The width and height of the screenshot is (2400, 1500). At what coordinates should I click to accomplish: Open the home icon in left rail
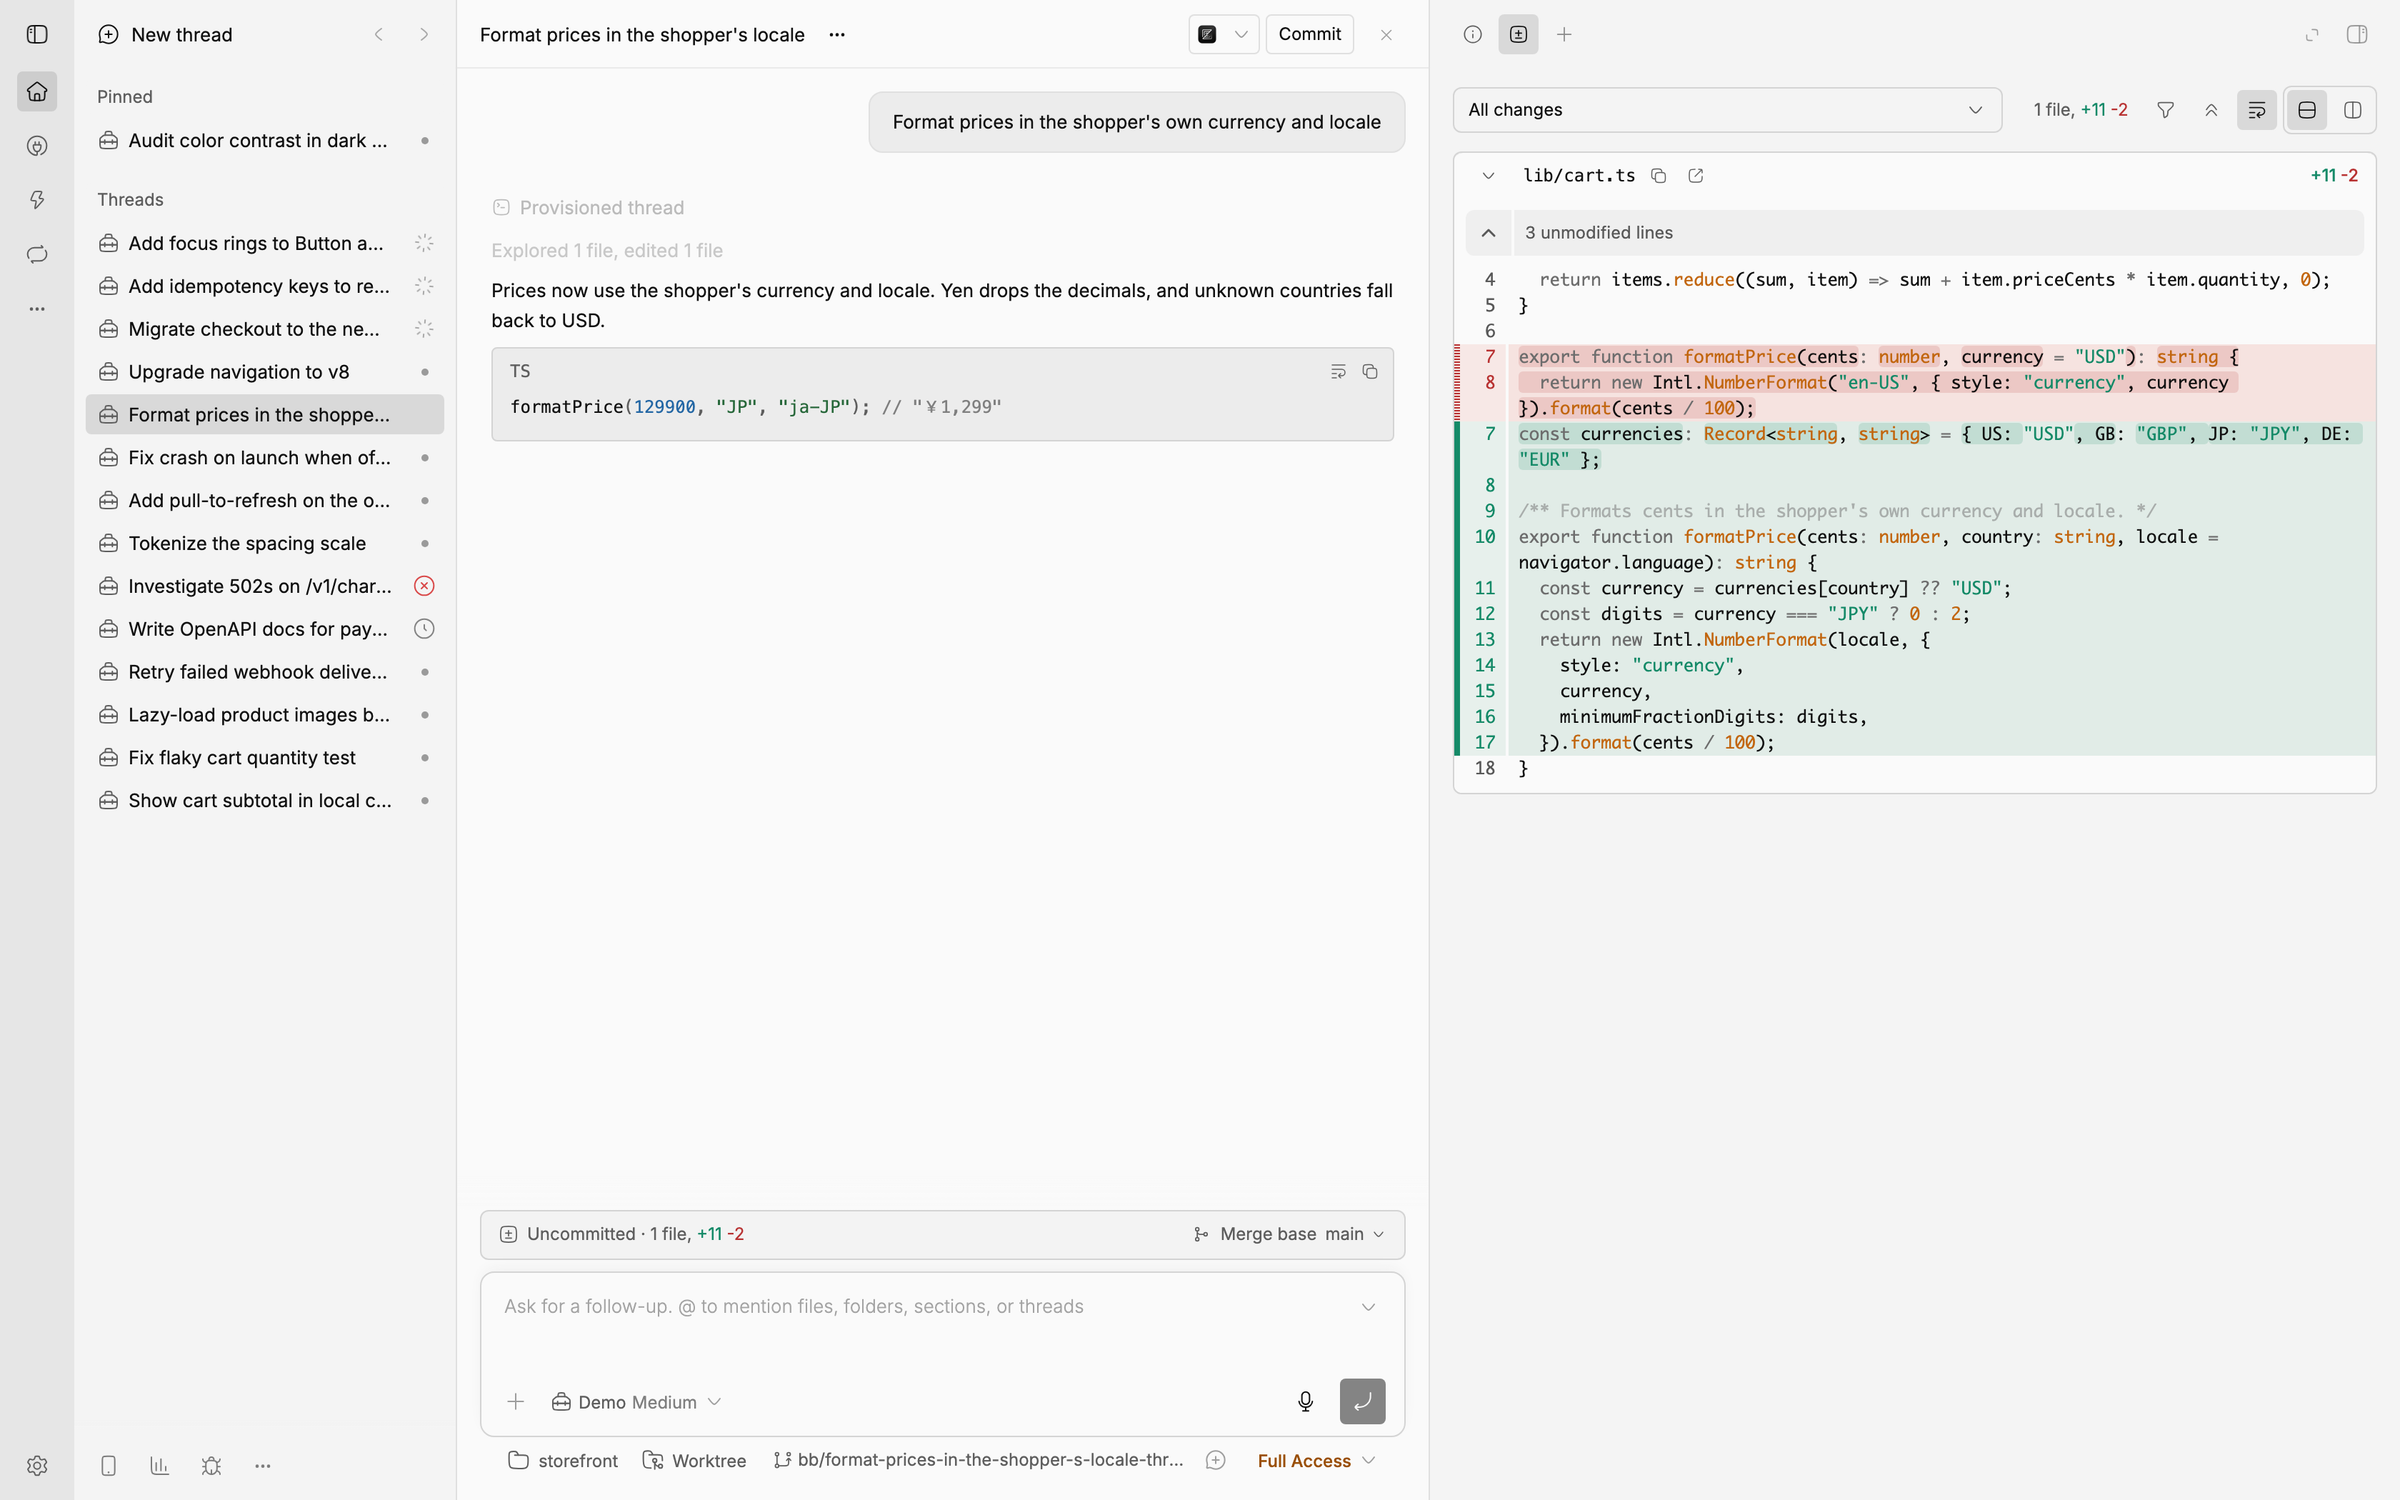37,92
